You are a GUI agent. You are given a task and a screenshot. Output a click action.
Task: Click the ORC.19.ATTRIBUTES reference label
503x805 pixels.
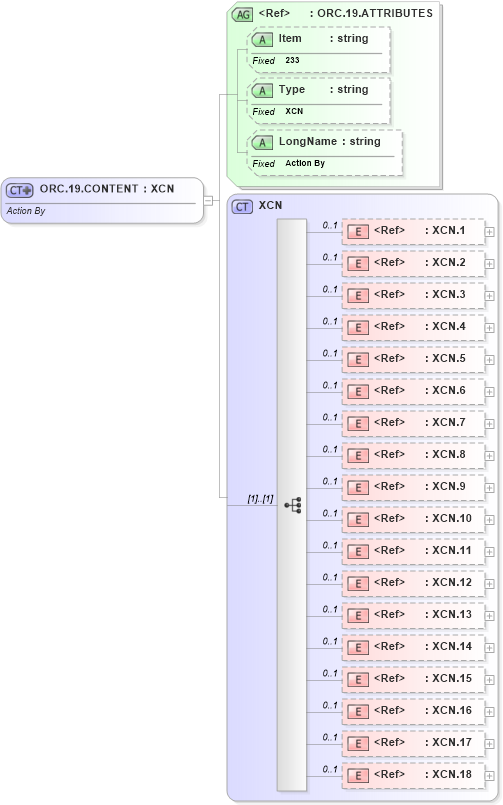tap(371, 13)
